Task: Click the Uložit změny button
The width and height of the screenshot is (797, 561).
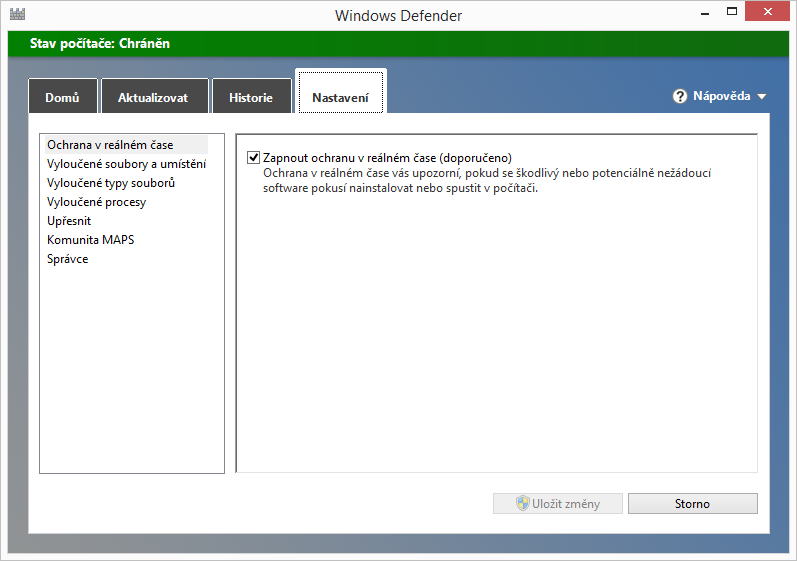Action: tap(558, 503)
